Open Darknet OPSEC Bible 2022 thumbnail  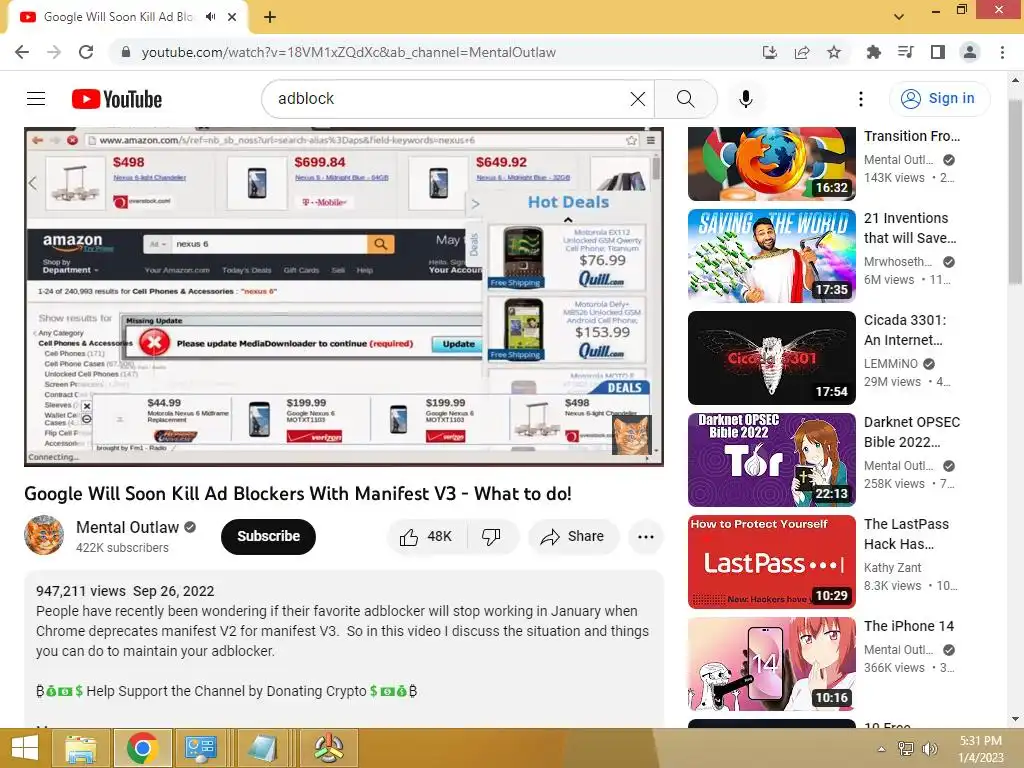pyautogui.click(x=772, y=460)
